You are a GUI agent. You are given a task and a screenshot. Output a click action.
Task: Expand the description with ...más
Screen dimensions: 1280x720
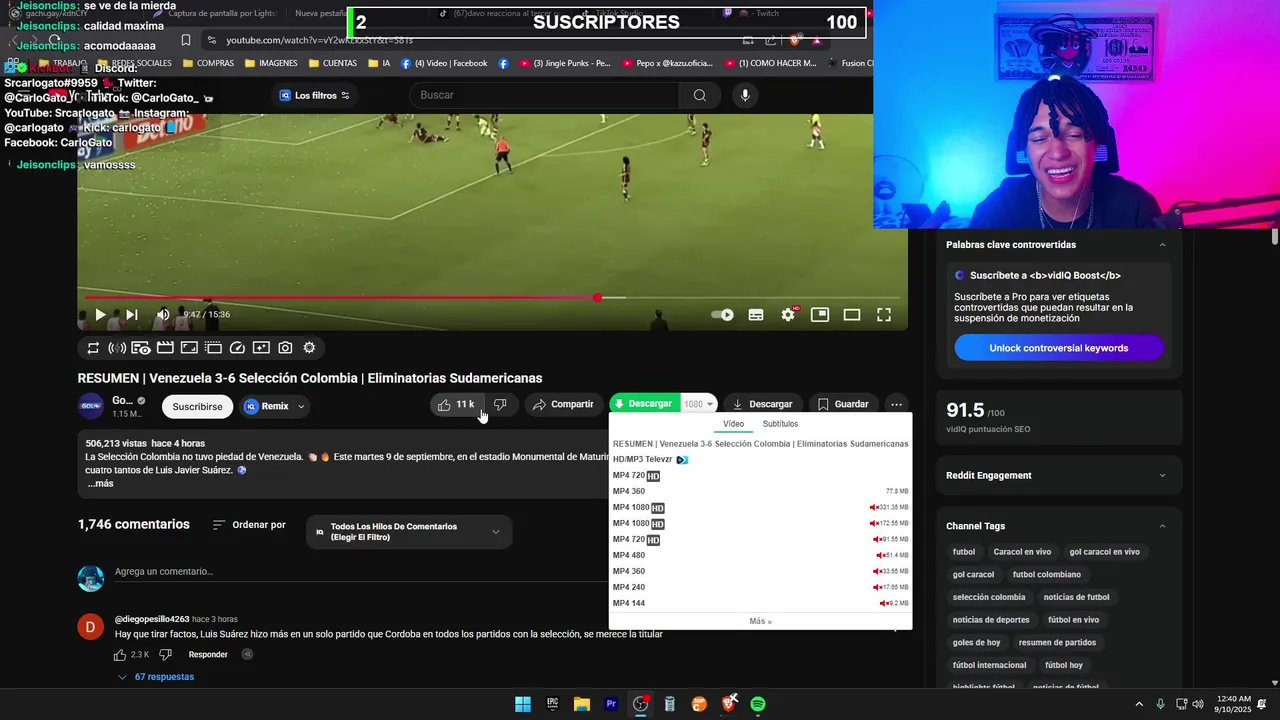point(100,484)
